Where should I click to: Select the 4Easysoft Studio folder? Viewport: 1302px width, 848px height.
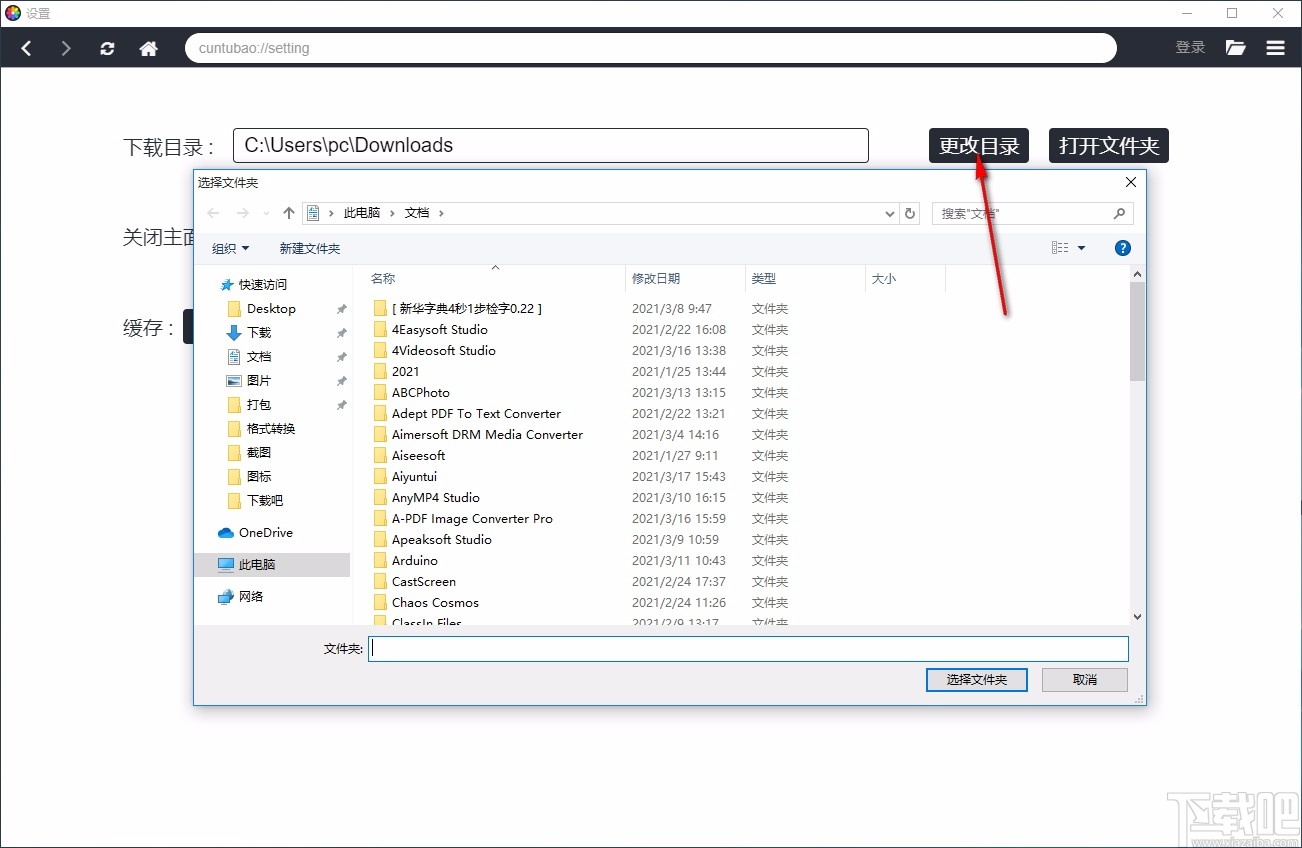(440, 330)
